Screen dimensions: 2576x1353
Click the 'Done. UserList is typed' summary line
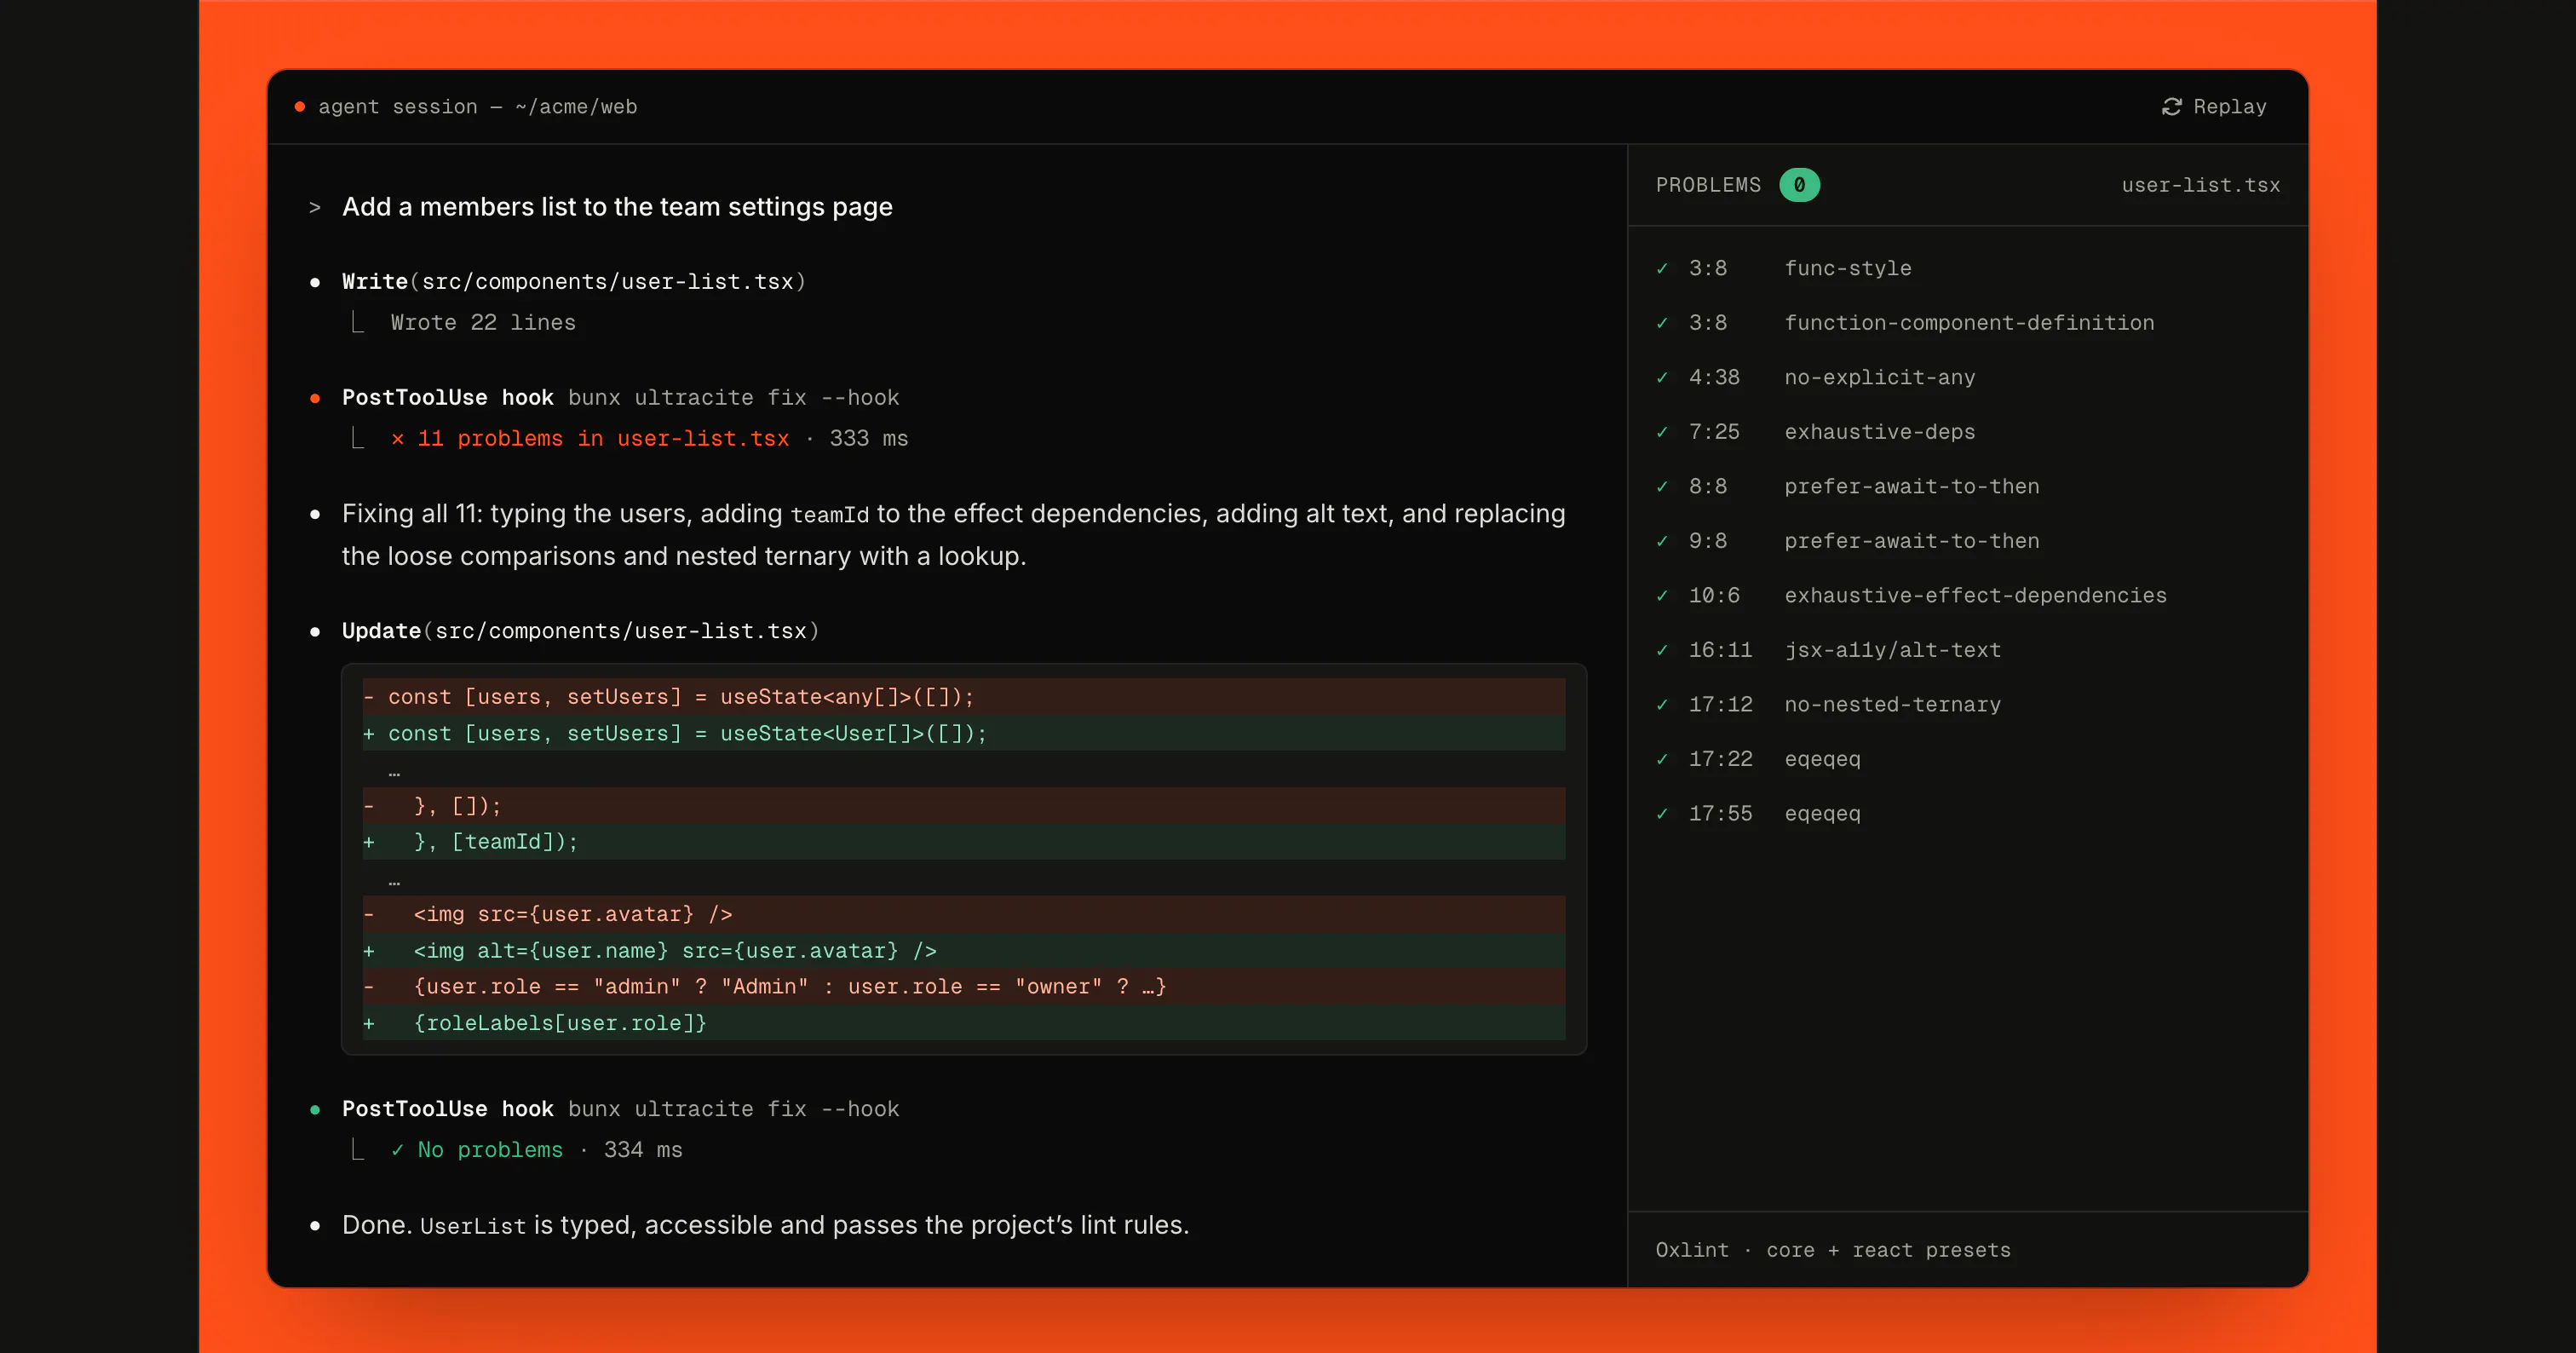click(x=765, y=1225)
